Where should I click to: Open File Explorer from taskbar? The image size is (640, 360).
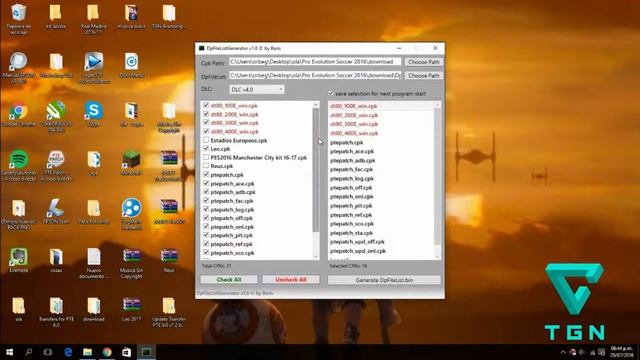[87, 352]
